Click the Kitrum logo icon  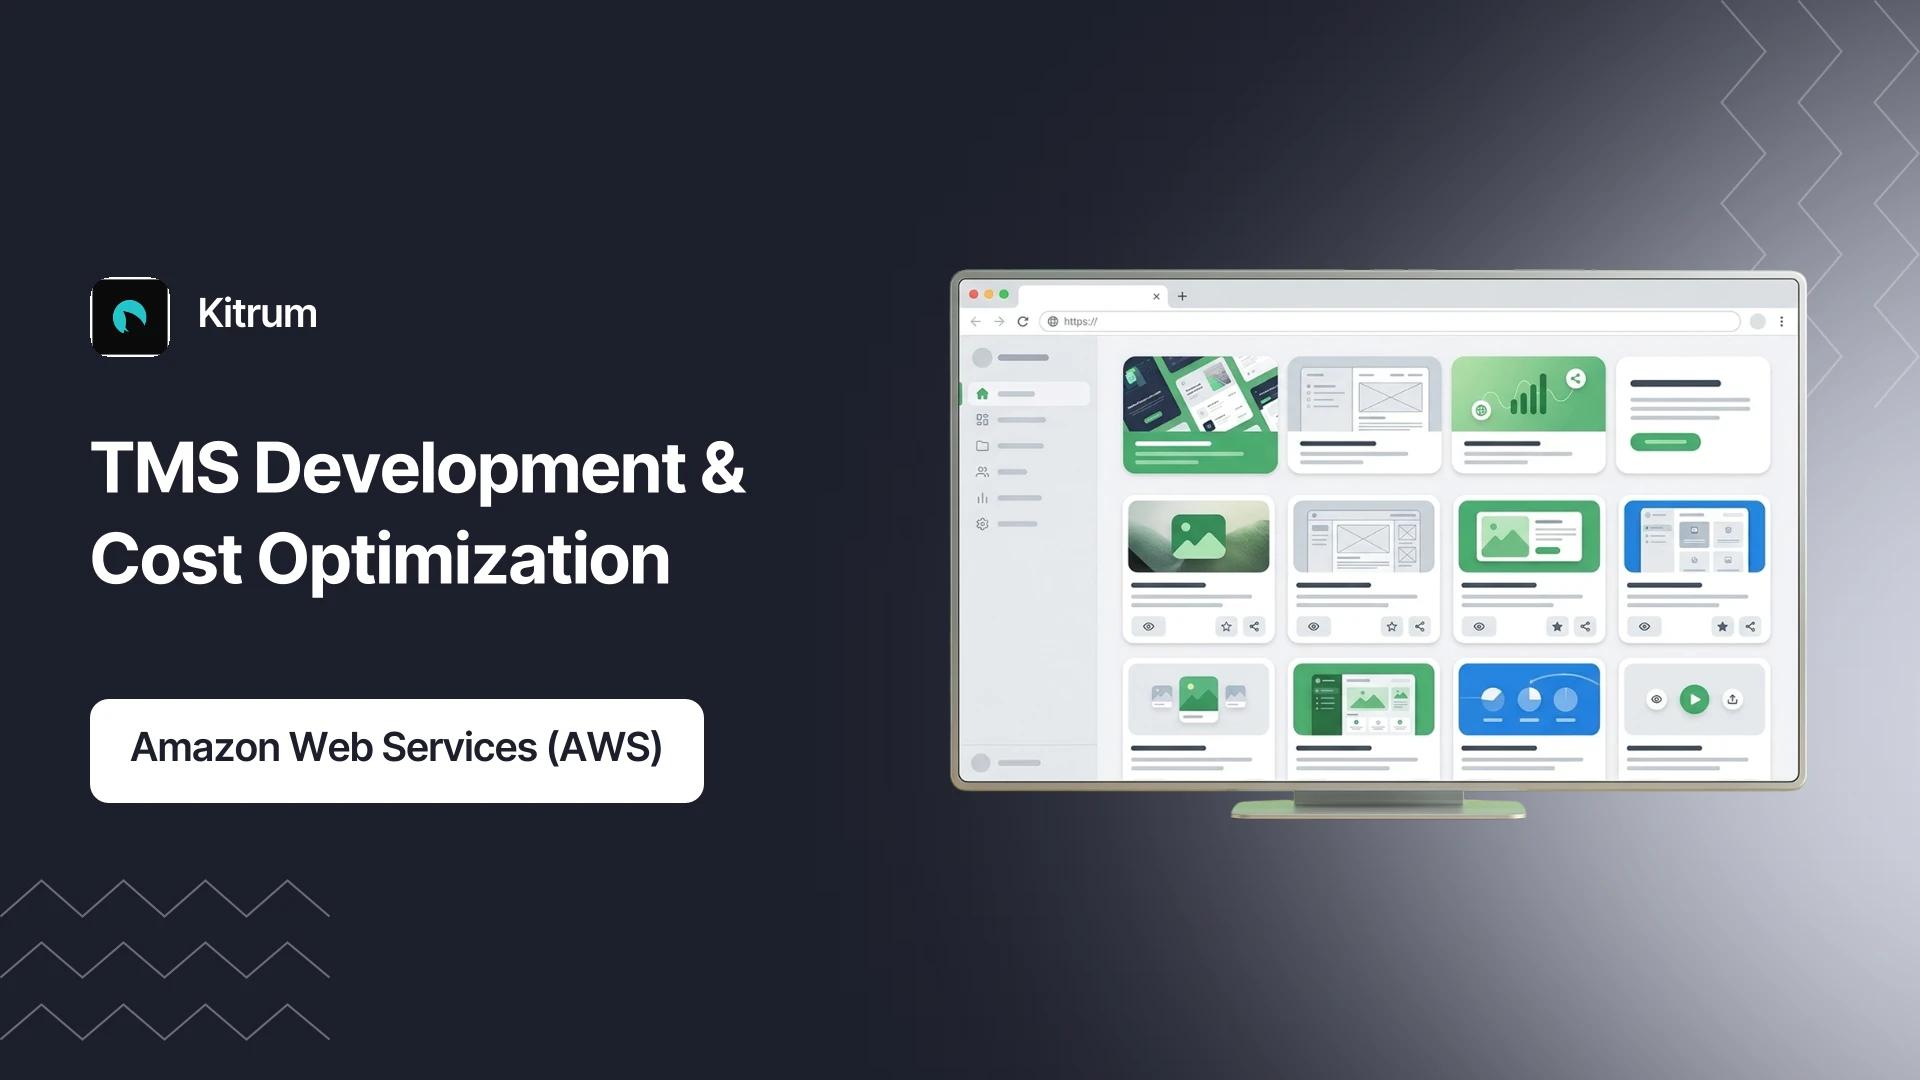130,317
